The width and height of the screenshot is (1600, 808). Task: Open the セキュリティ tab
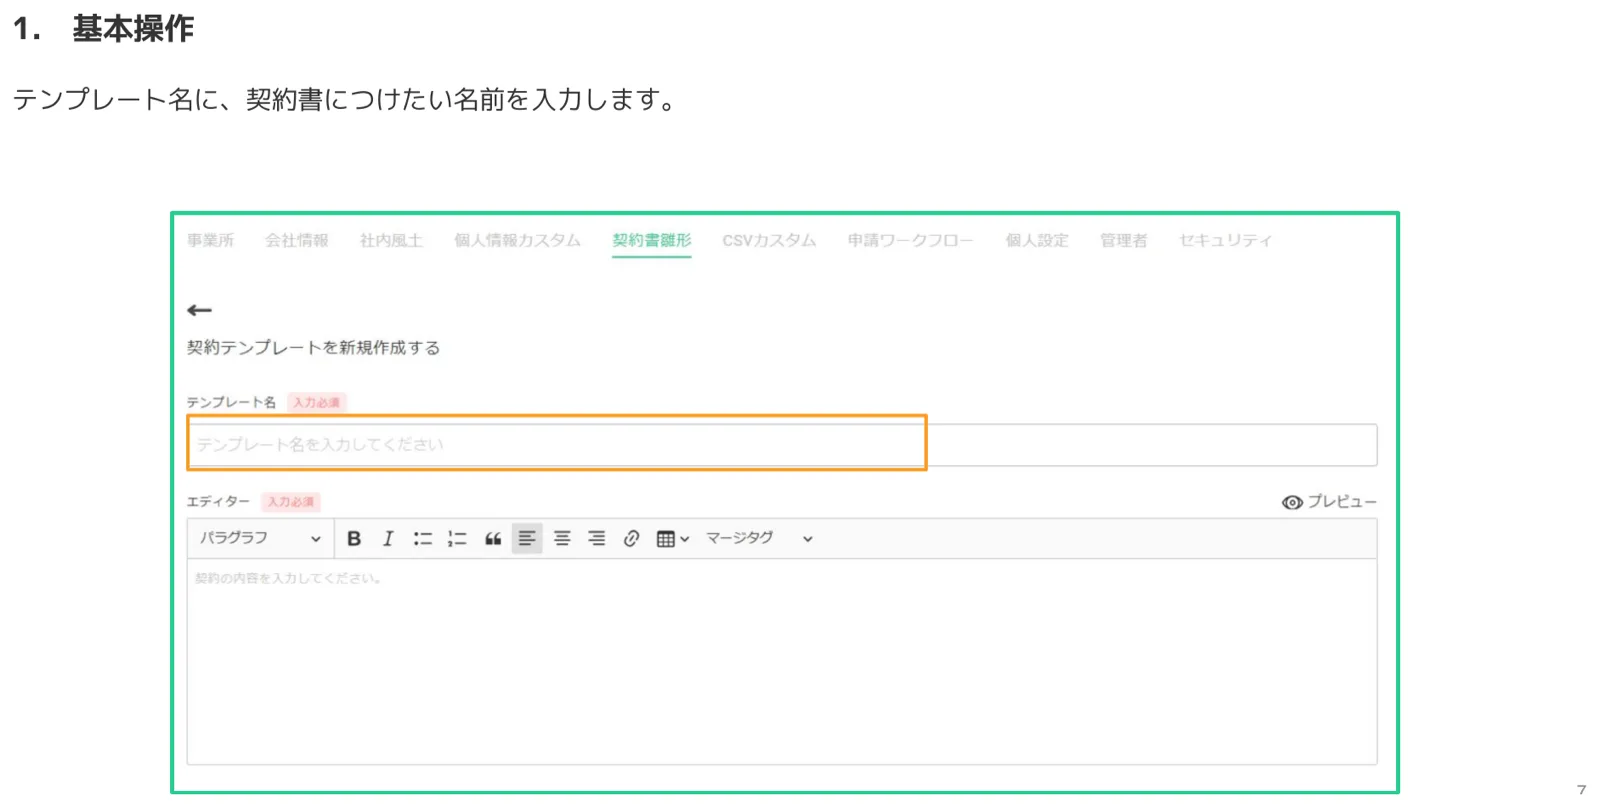[x=1225, y=240]
